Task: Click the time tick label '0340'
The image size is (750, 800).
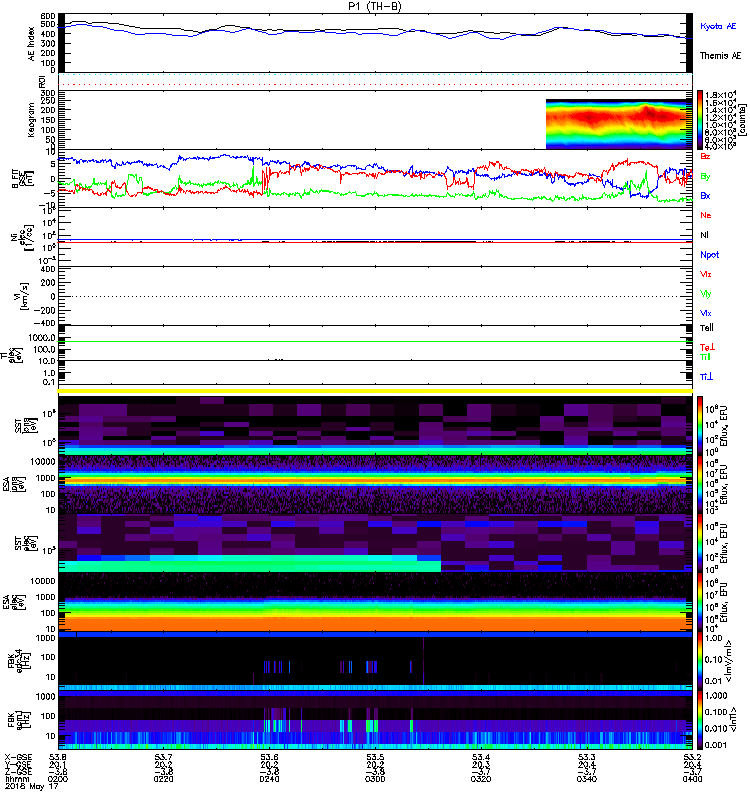Action: coord(587,779)
